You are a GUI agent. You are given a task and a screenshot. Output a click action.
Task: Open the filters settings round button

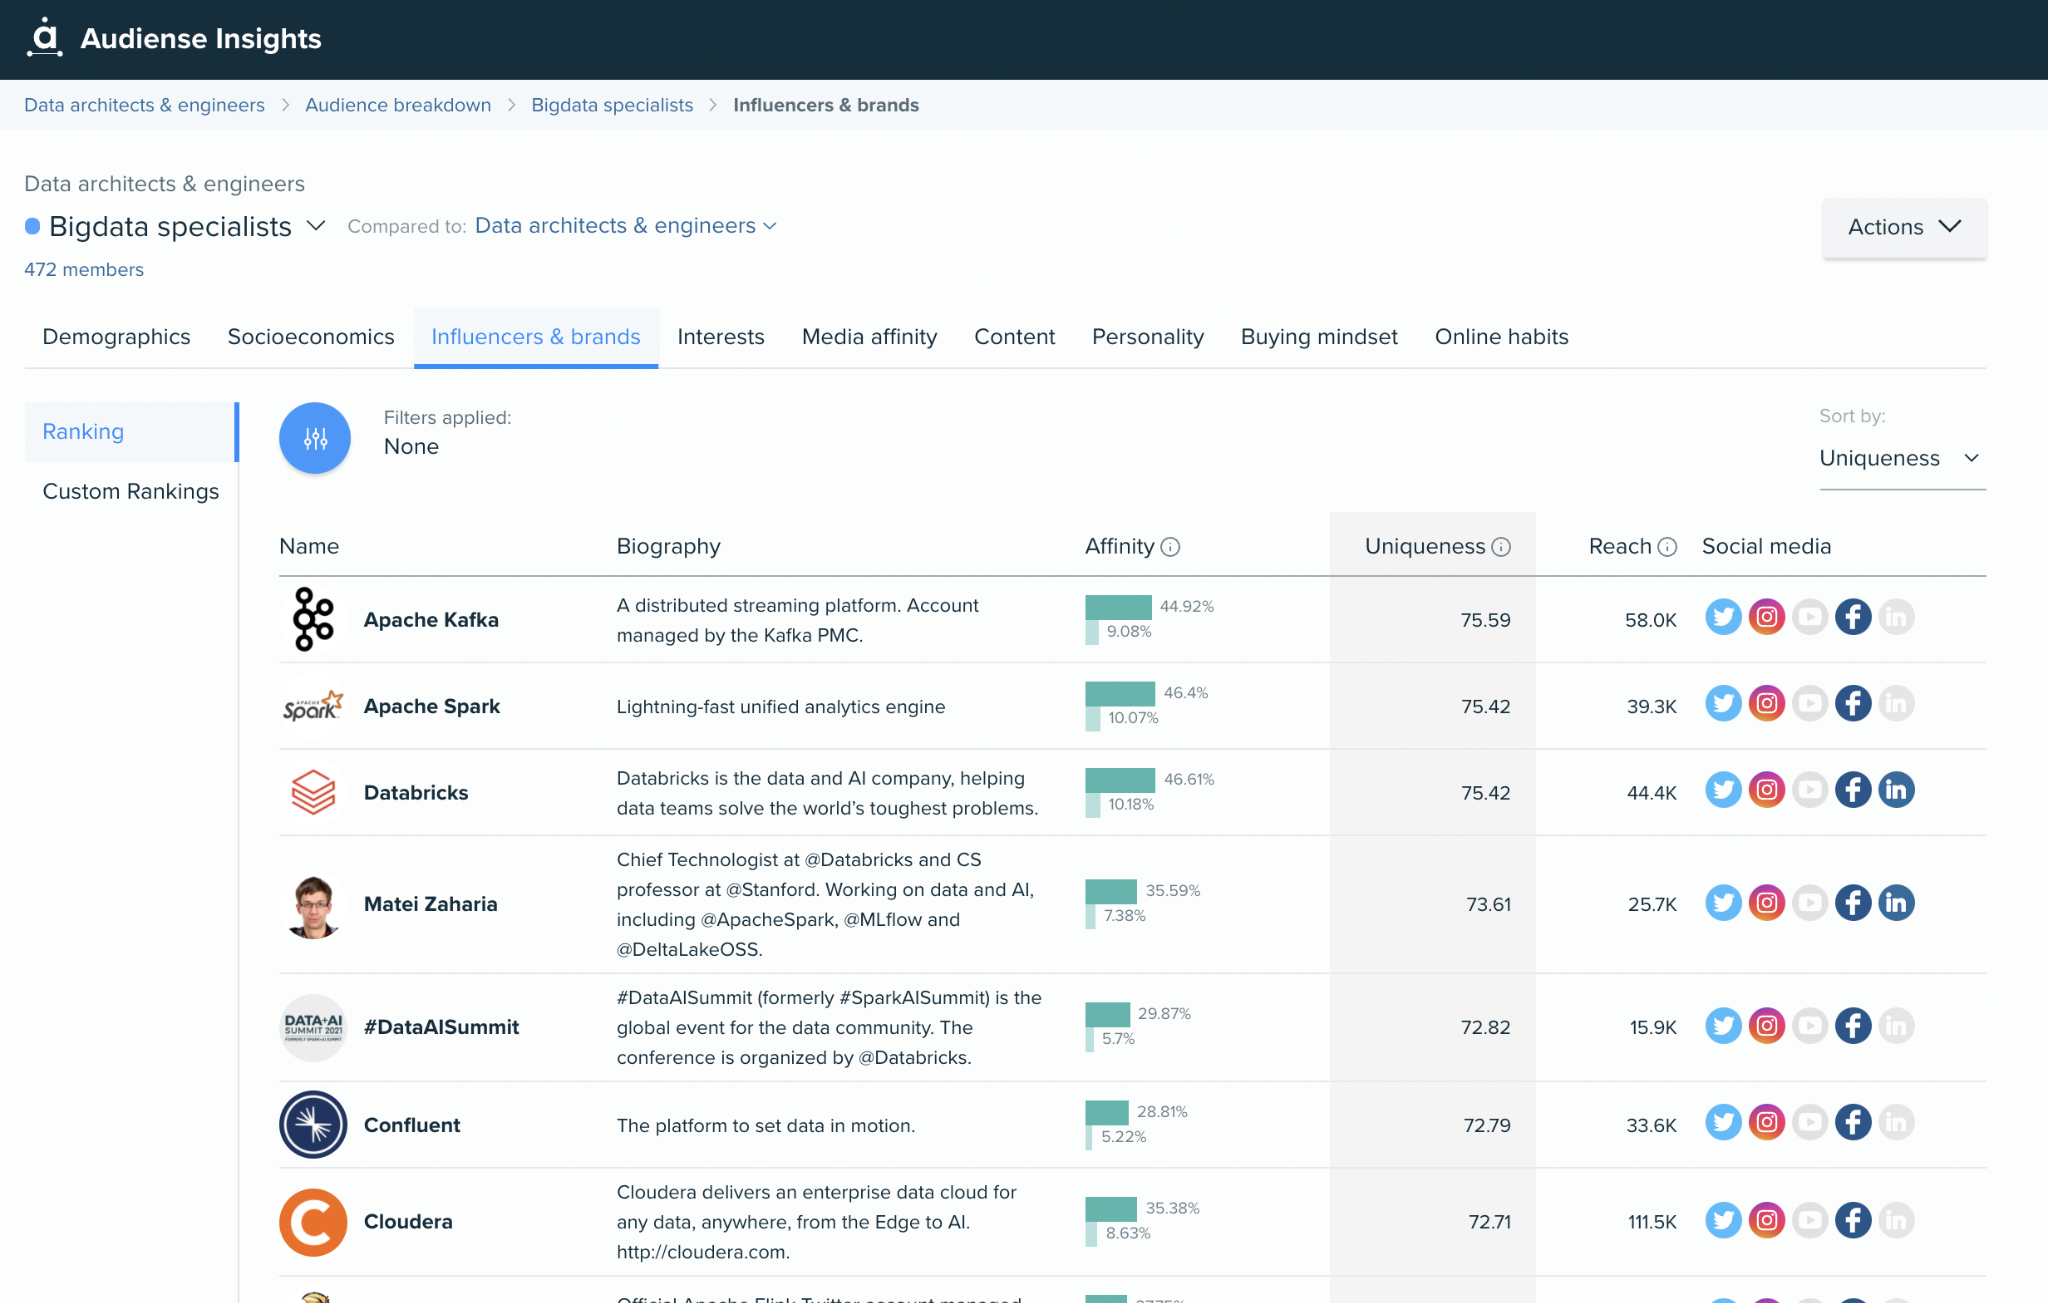315,438
